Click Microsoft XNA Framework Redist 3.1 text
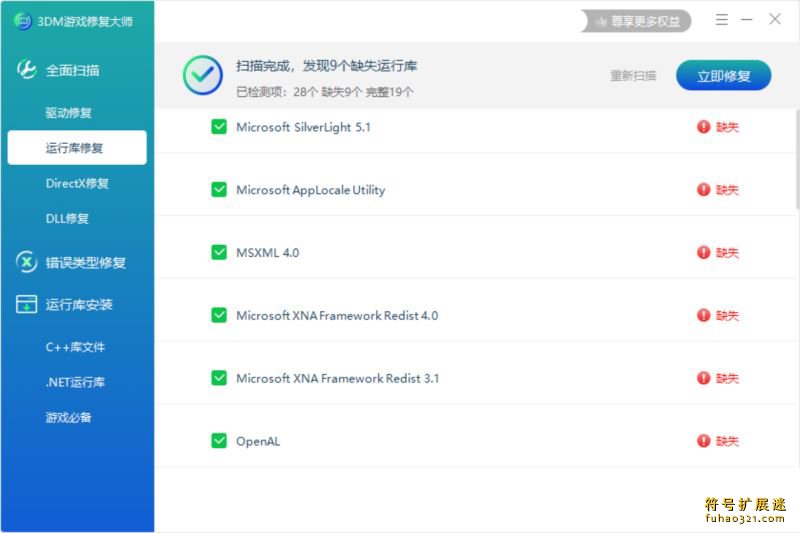Screen dimensions: 800x533 [x=337, y=378]
